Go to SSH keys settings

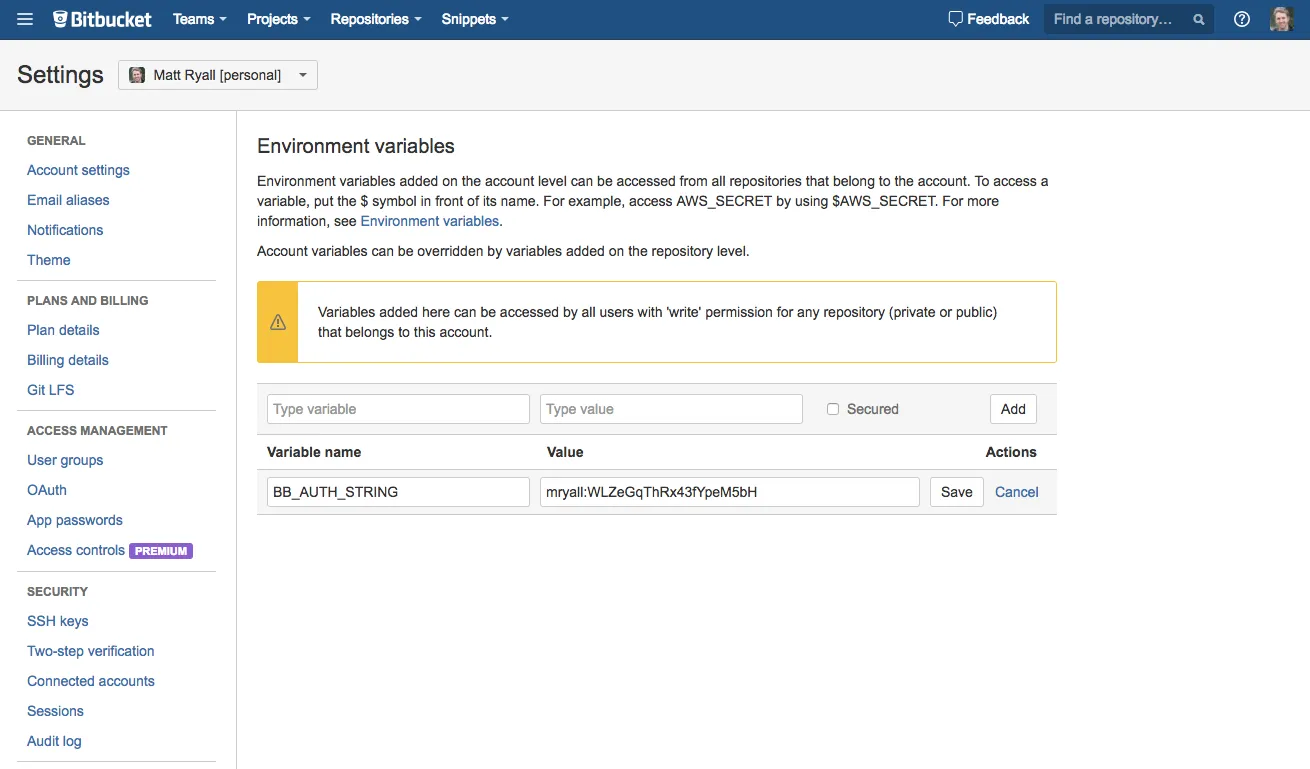(x=58, y=621)
